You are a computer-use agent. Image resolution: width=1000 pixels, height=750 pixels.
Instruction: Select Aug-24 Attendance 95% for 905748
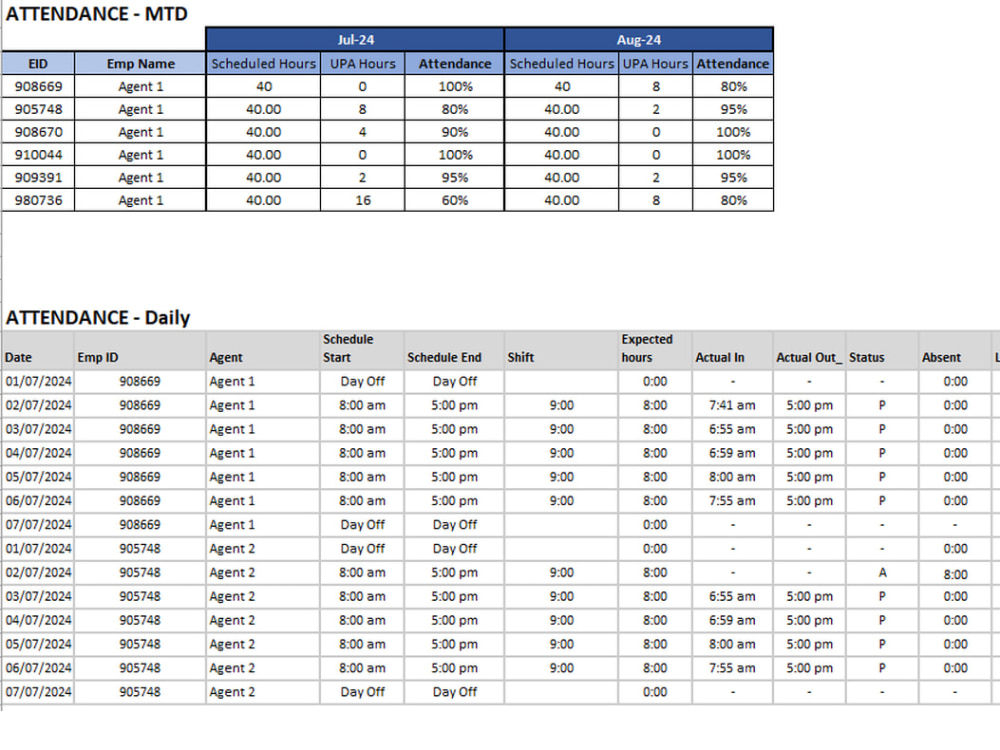733,109
